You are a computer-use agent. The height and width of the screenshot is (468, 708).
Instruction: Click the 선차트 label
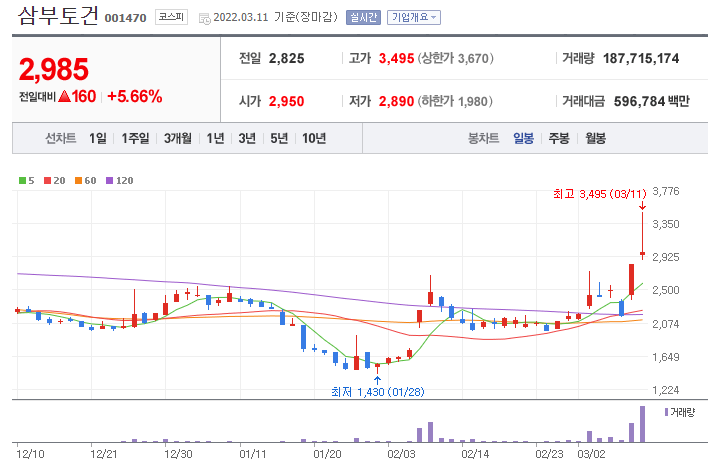coord(61,138)
